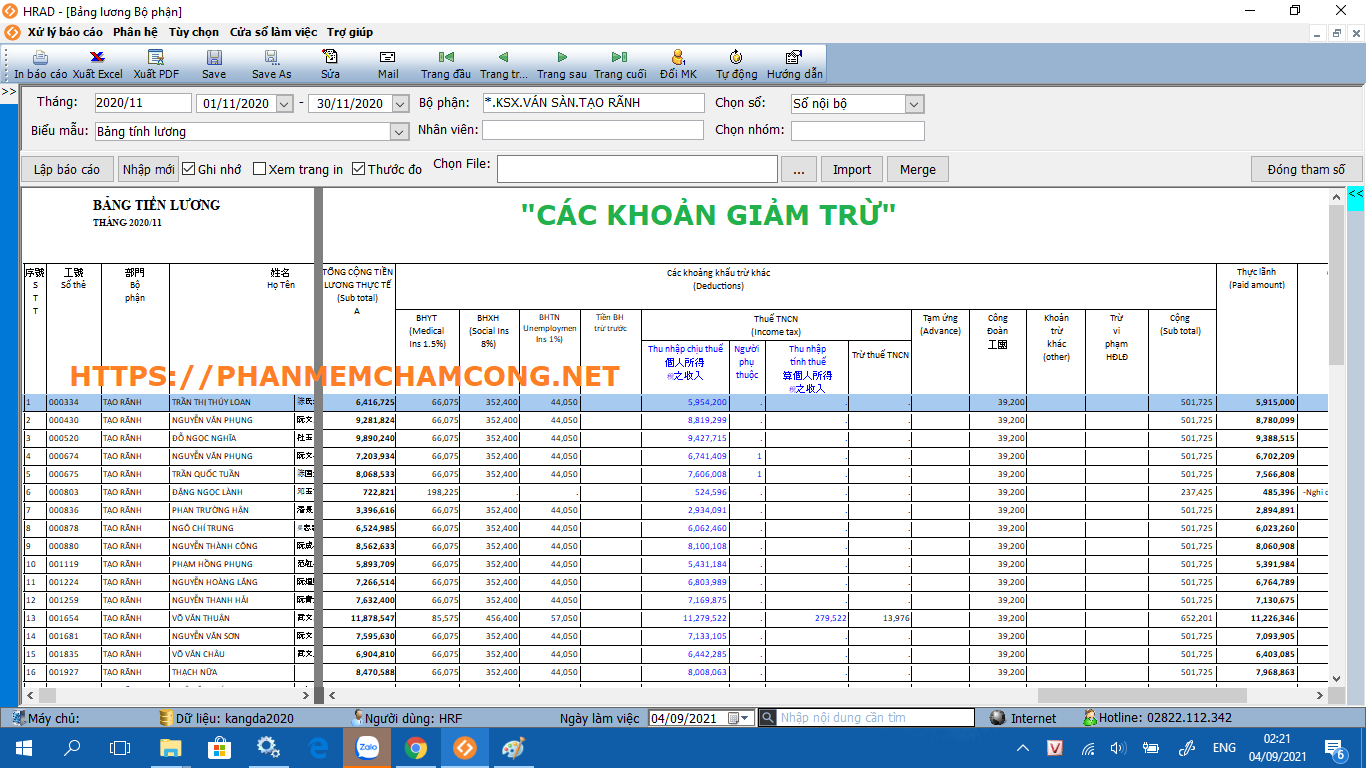Expand the left side panel arrows

point(8,91)
